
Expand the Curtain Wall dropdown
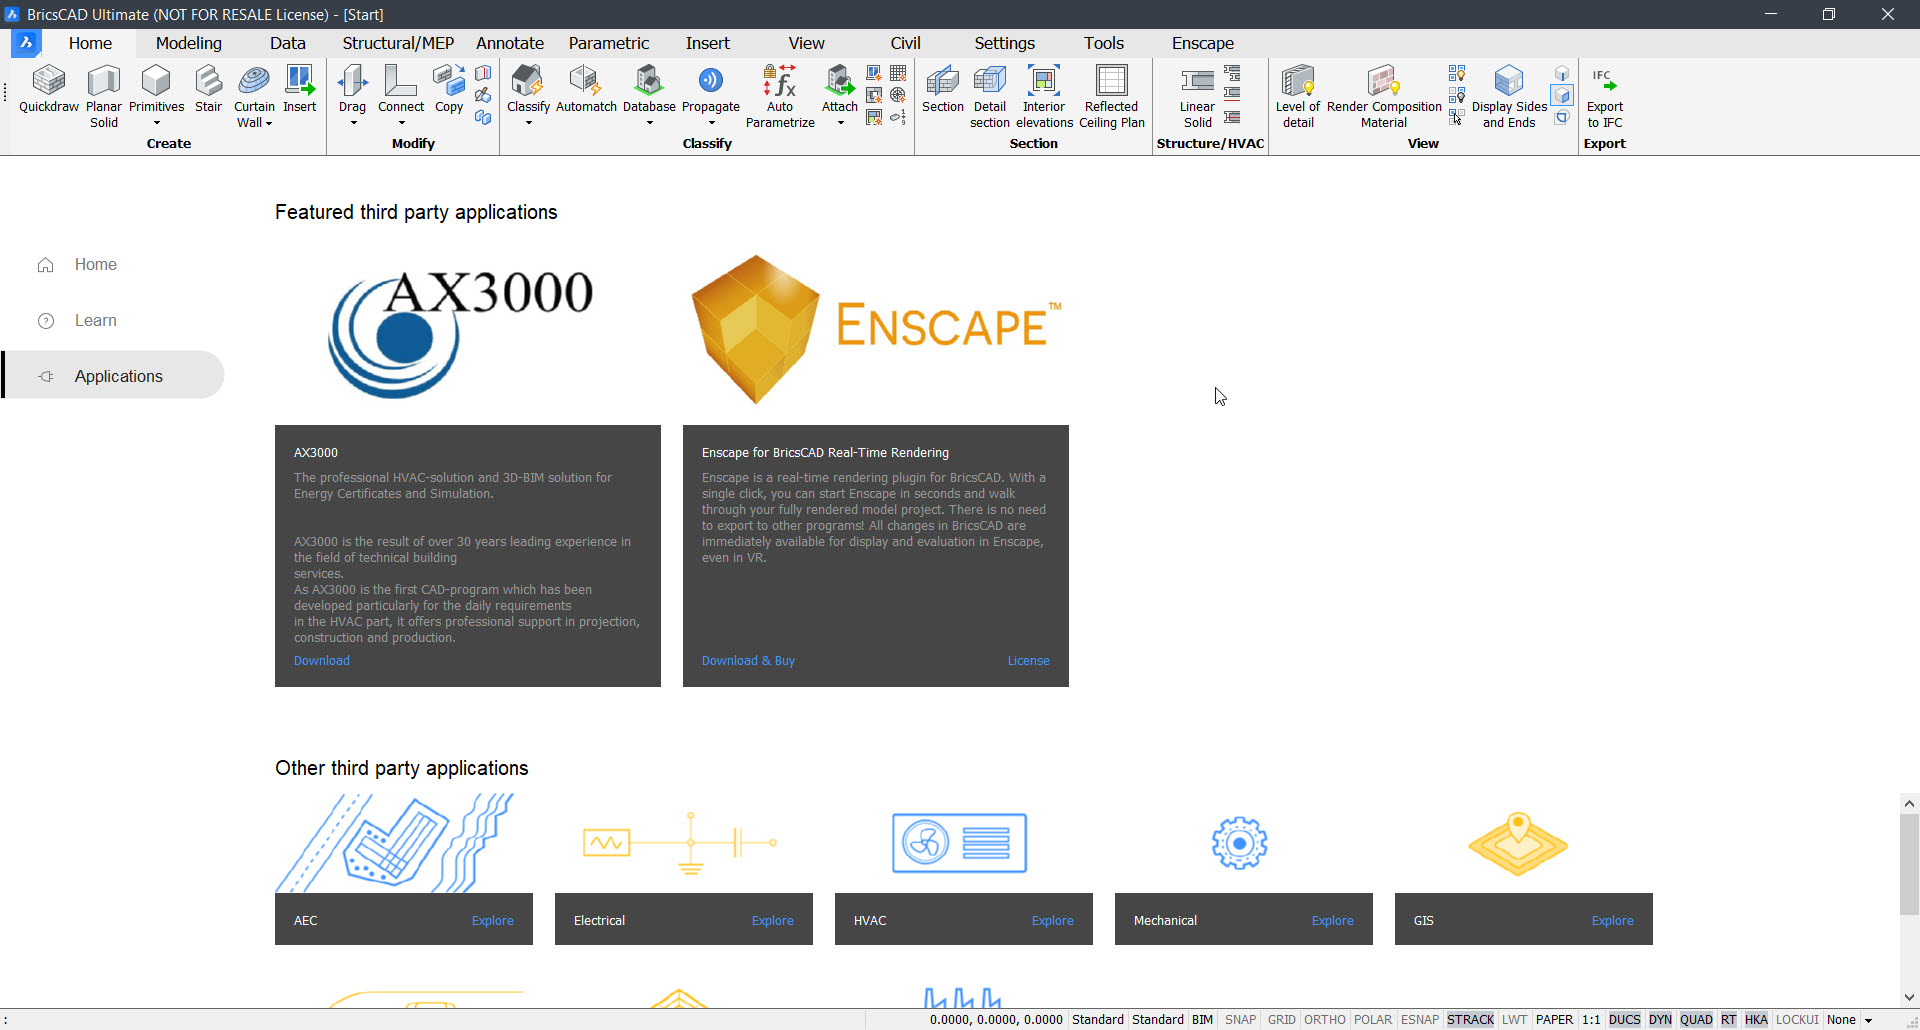tap(268, 123)
